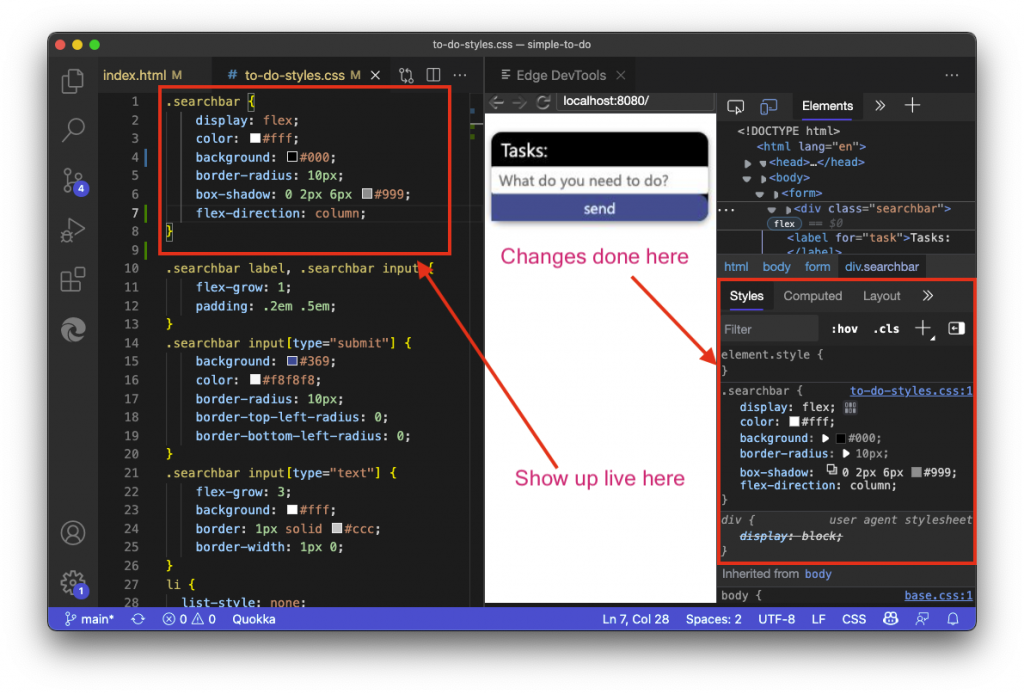The image size is (1024, 694).
Task: Go back in the DevTools browser
Action: pyautogui.click(x=497, y=102)
